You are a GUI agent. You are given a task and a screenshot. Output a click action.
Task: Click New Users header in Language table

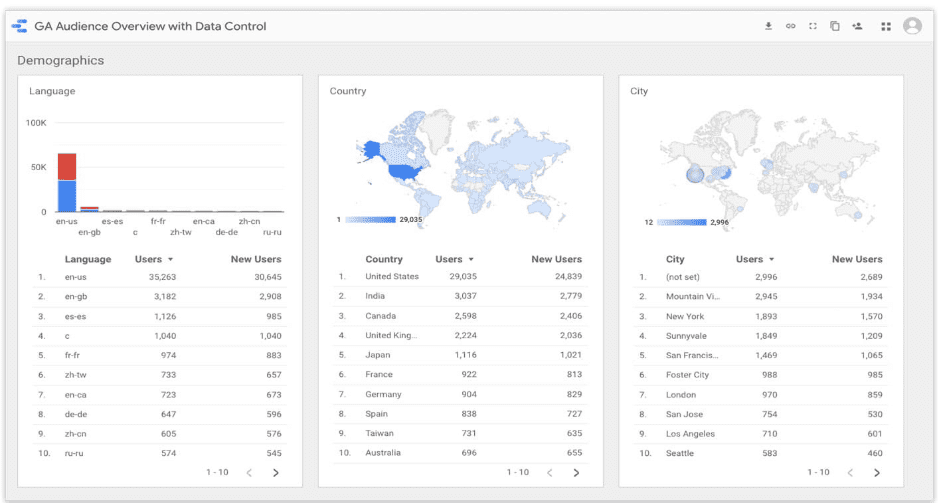(x=256, y=259)
